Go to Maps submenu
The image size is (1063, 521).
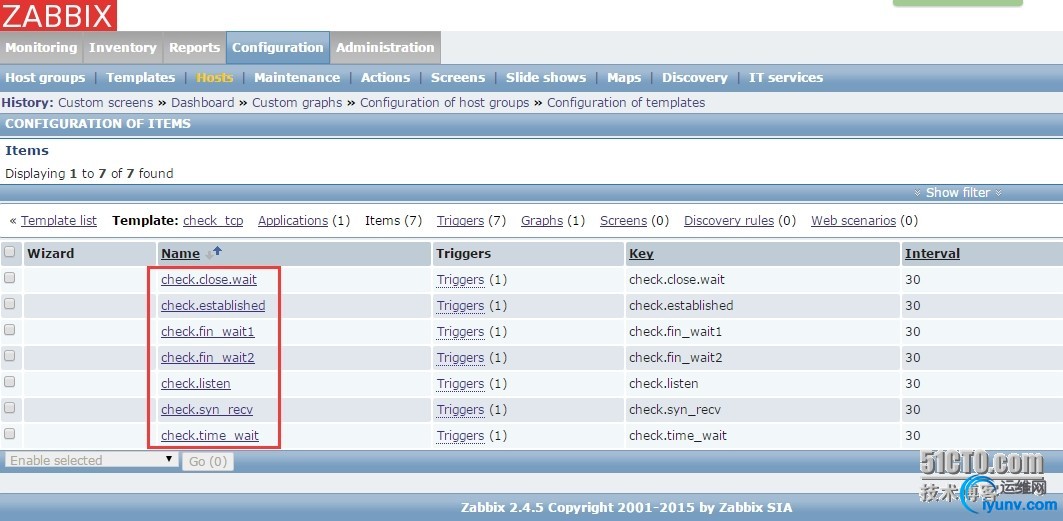pyautogui.click(x=624, y=77)
